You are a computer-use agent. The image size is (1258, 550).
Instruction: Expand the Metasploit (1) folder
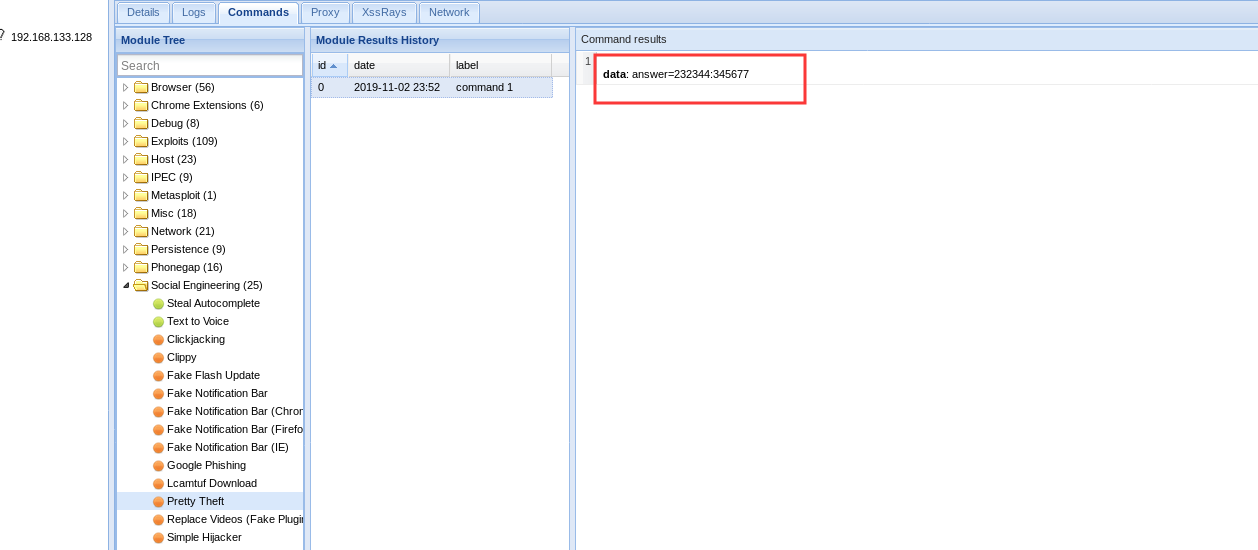126,195
